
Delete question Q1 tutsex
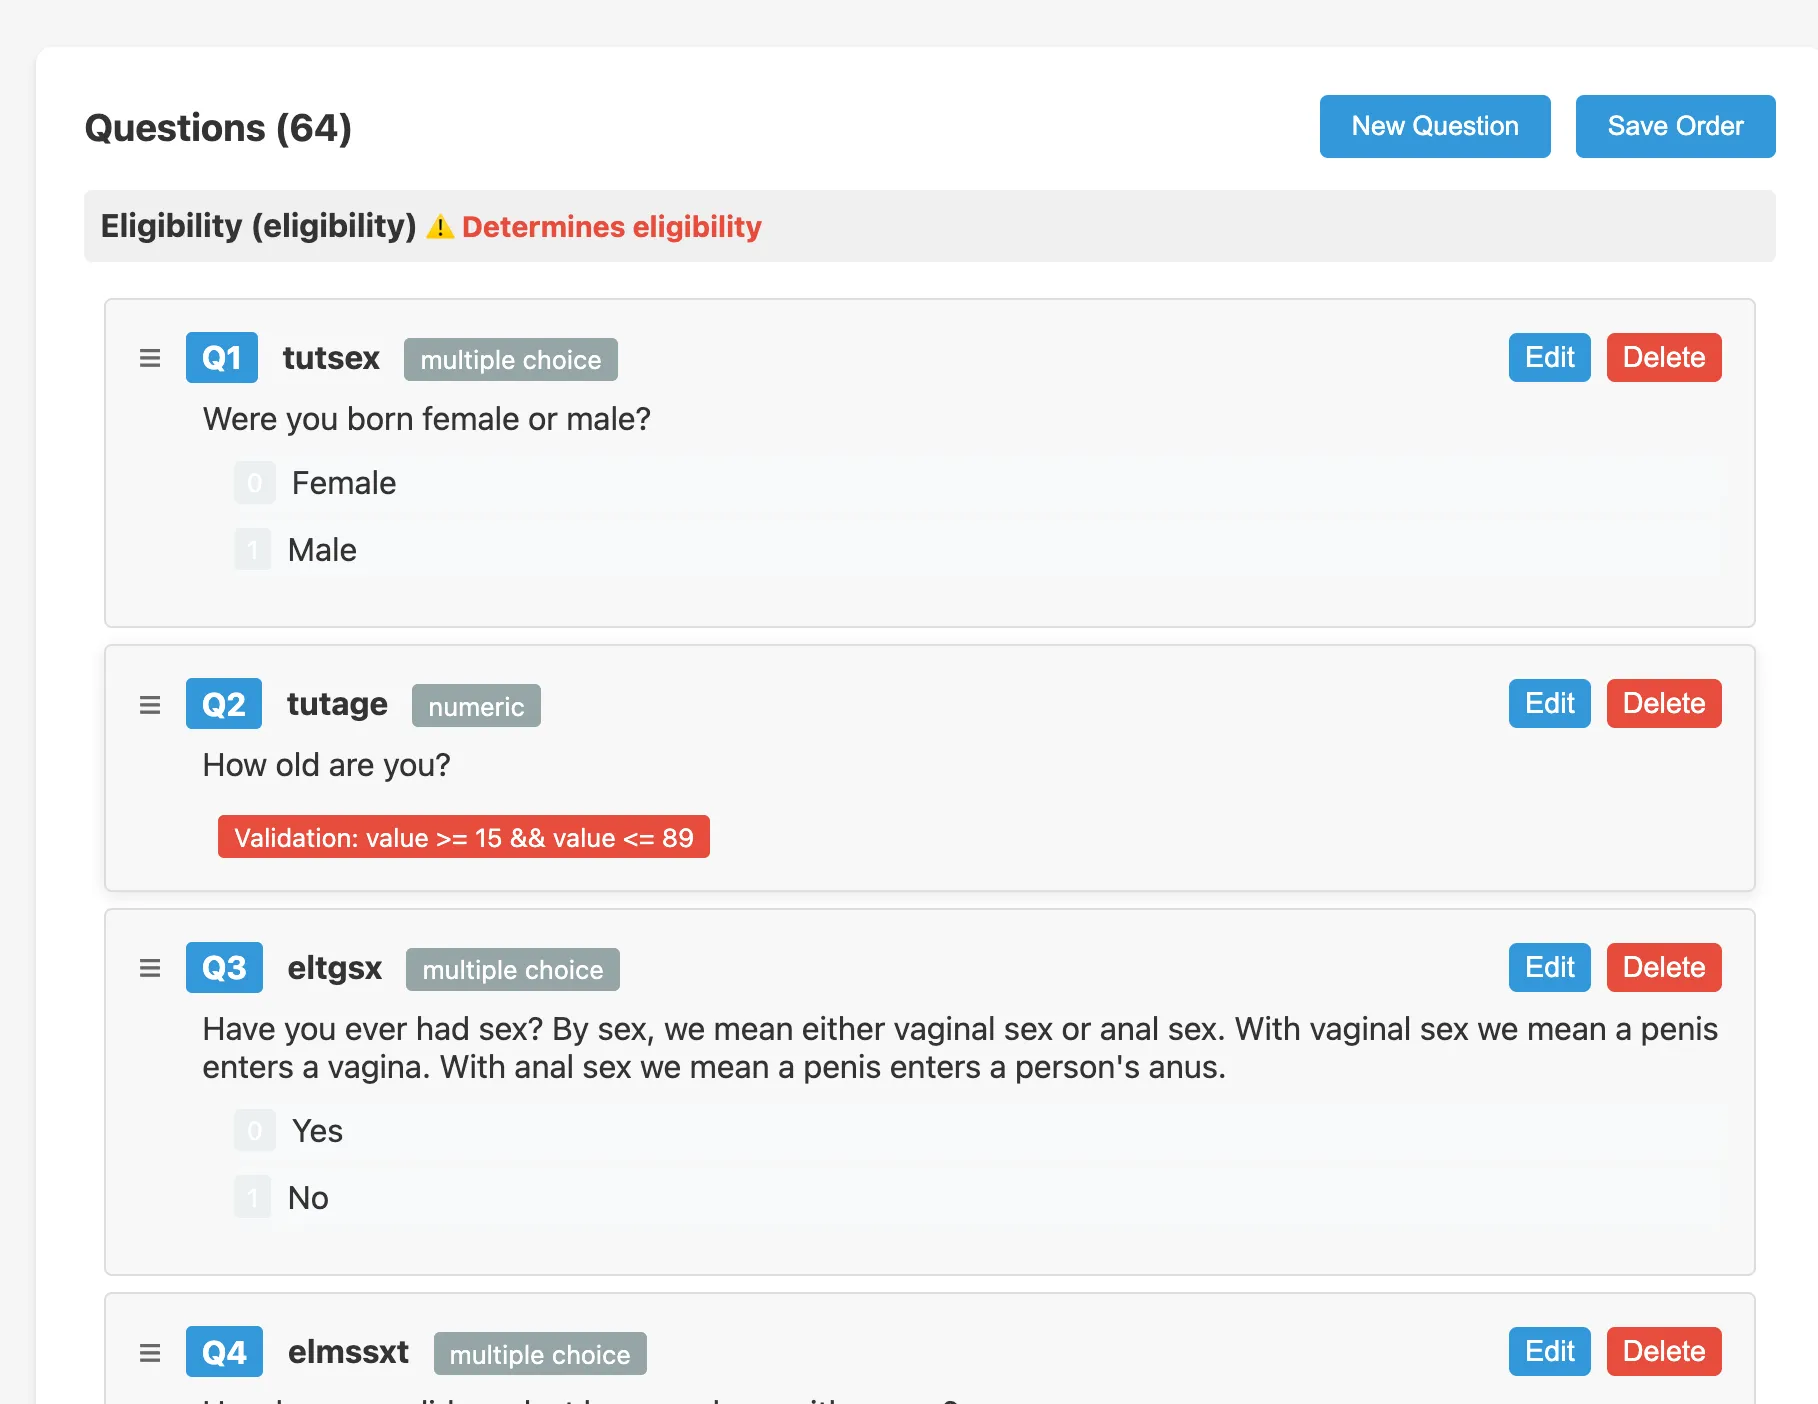tap(1664, 357)
